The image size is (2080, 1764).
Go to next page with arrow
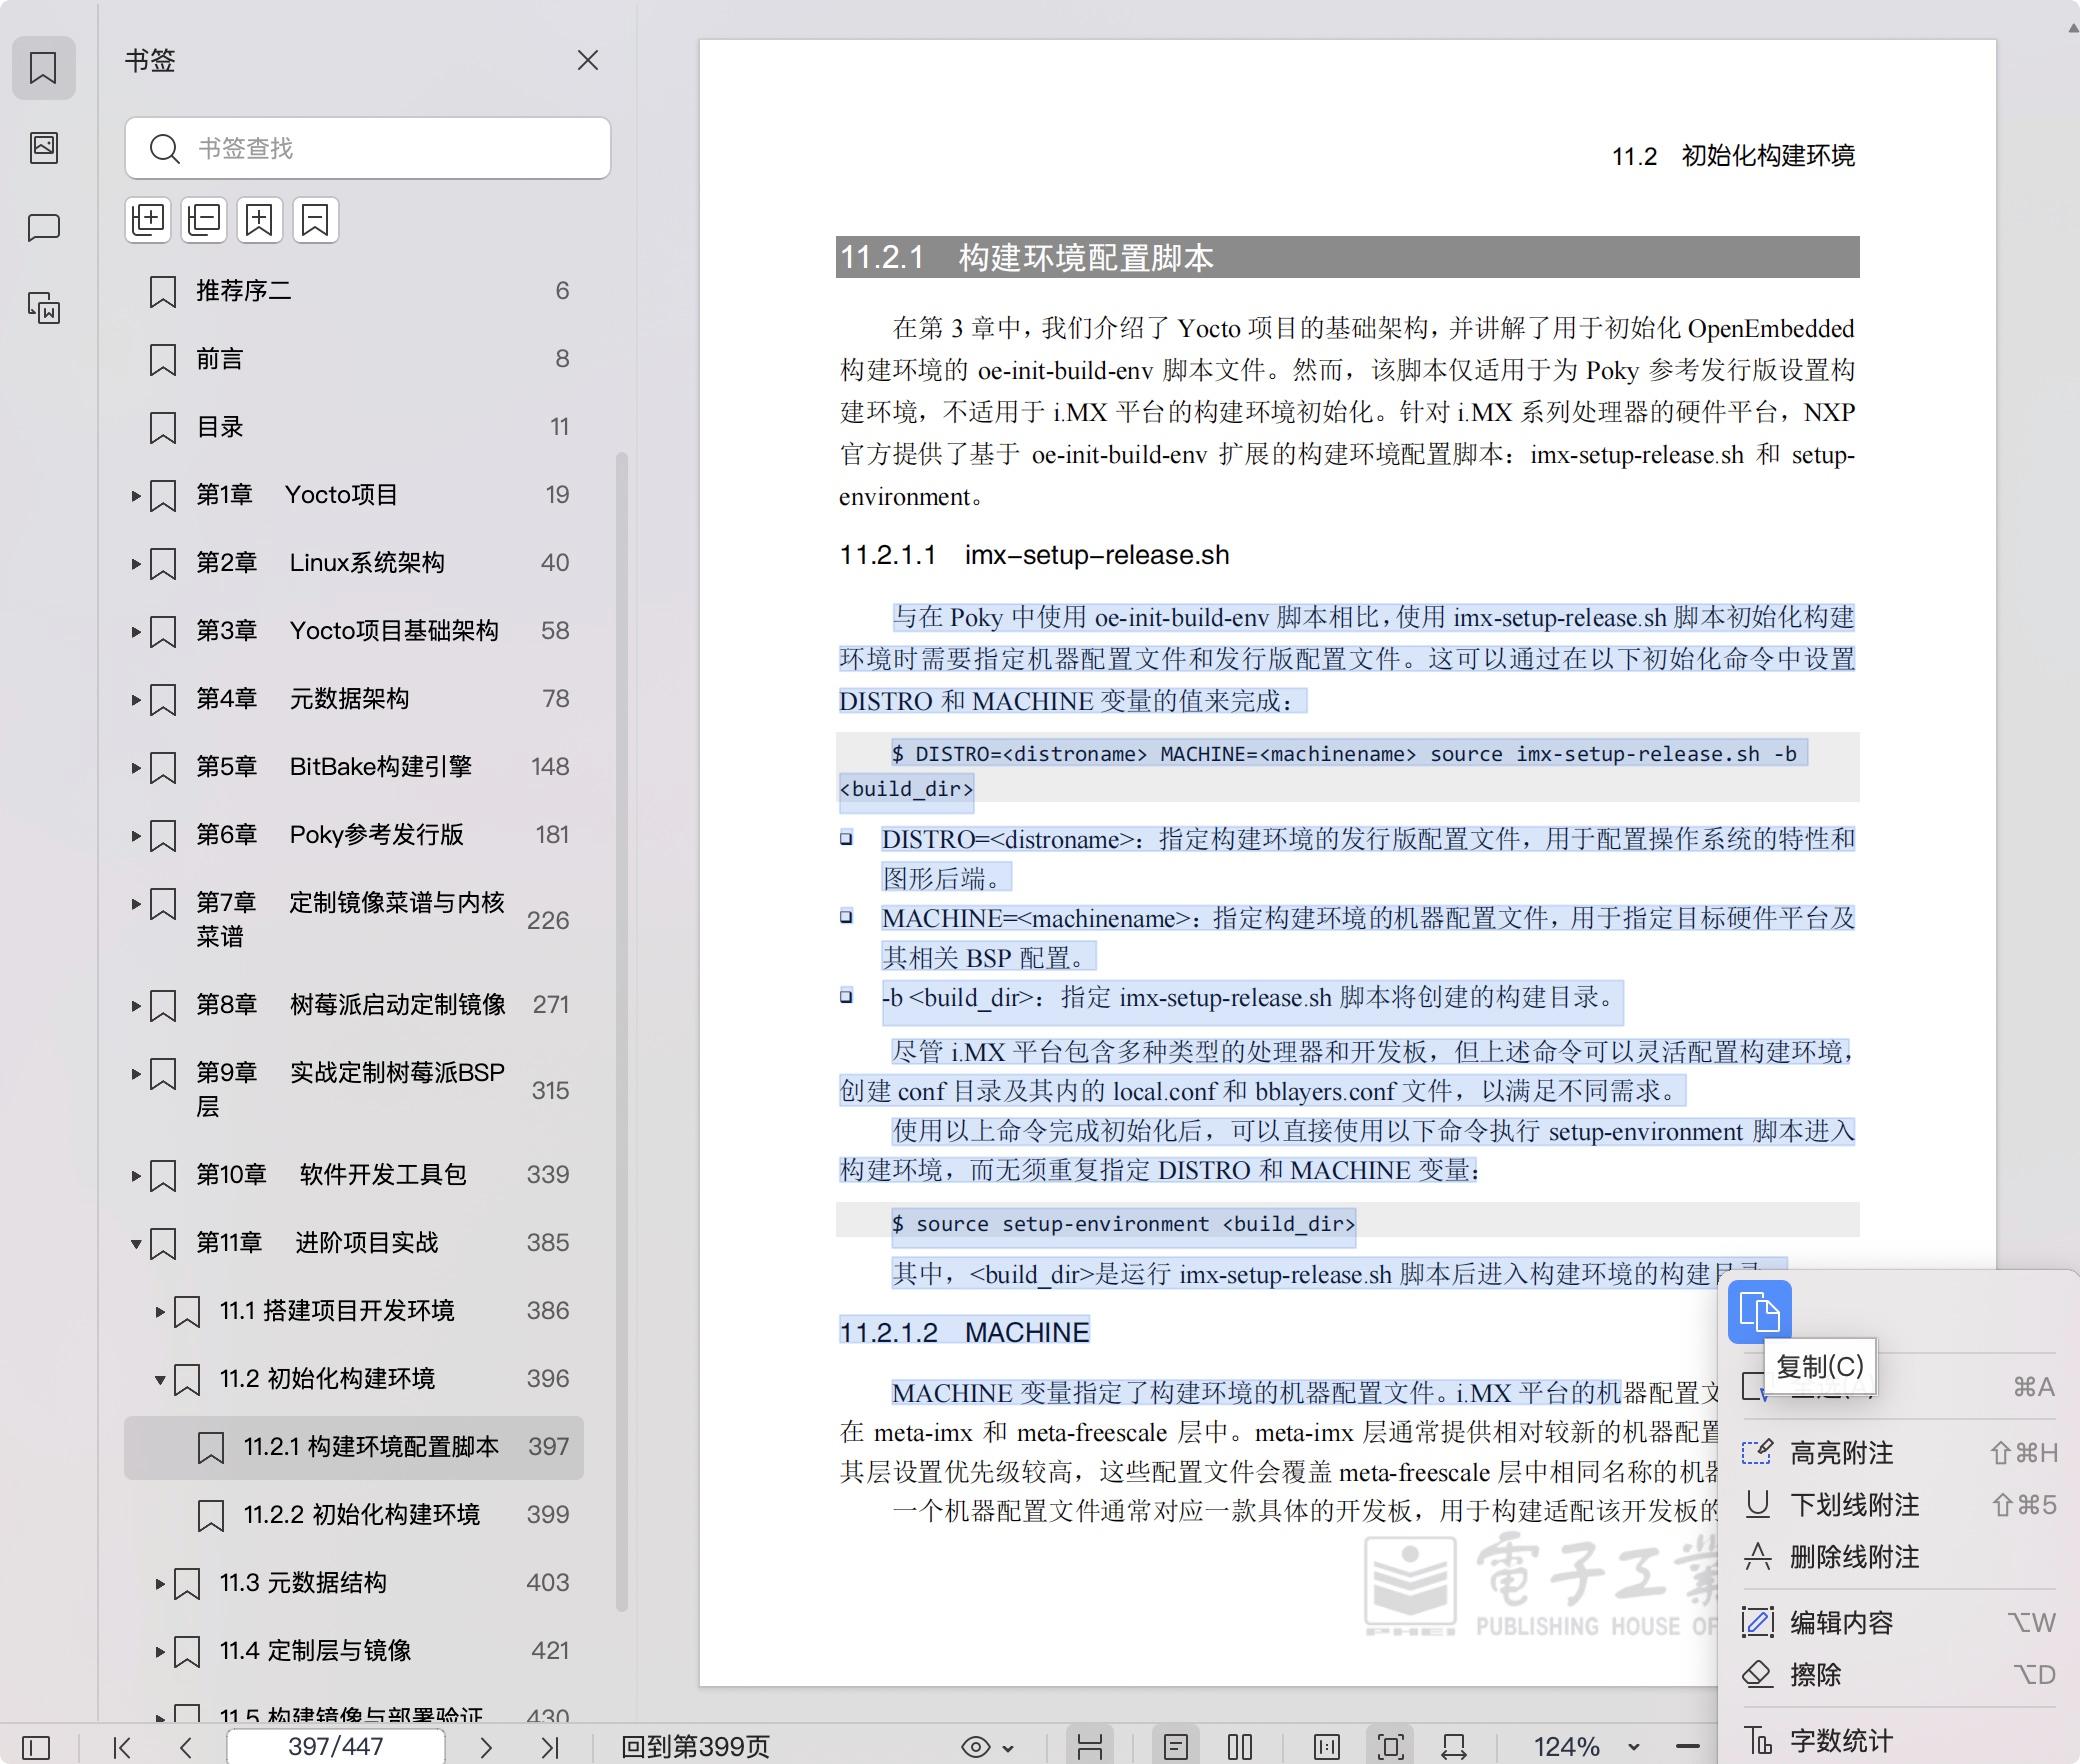[x=486, y=1747]
